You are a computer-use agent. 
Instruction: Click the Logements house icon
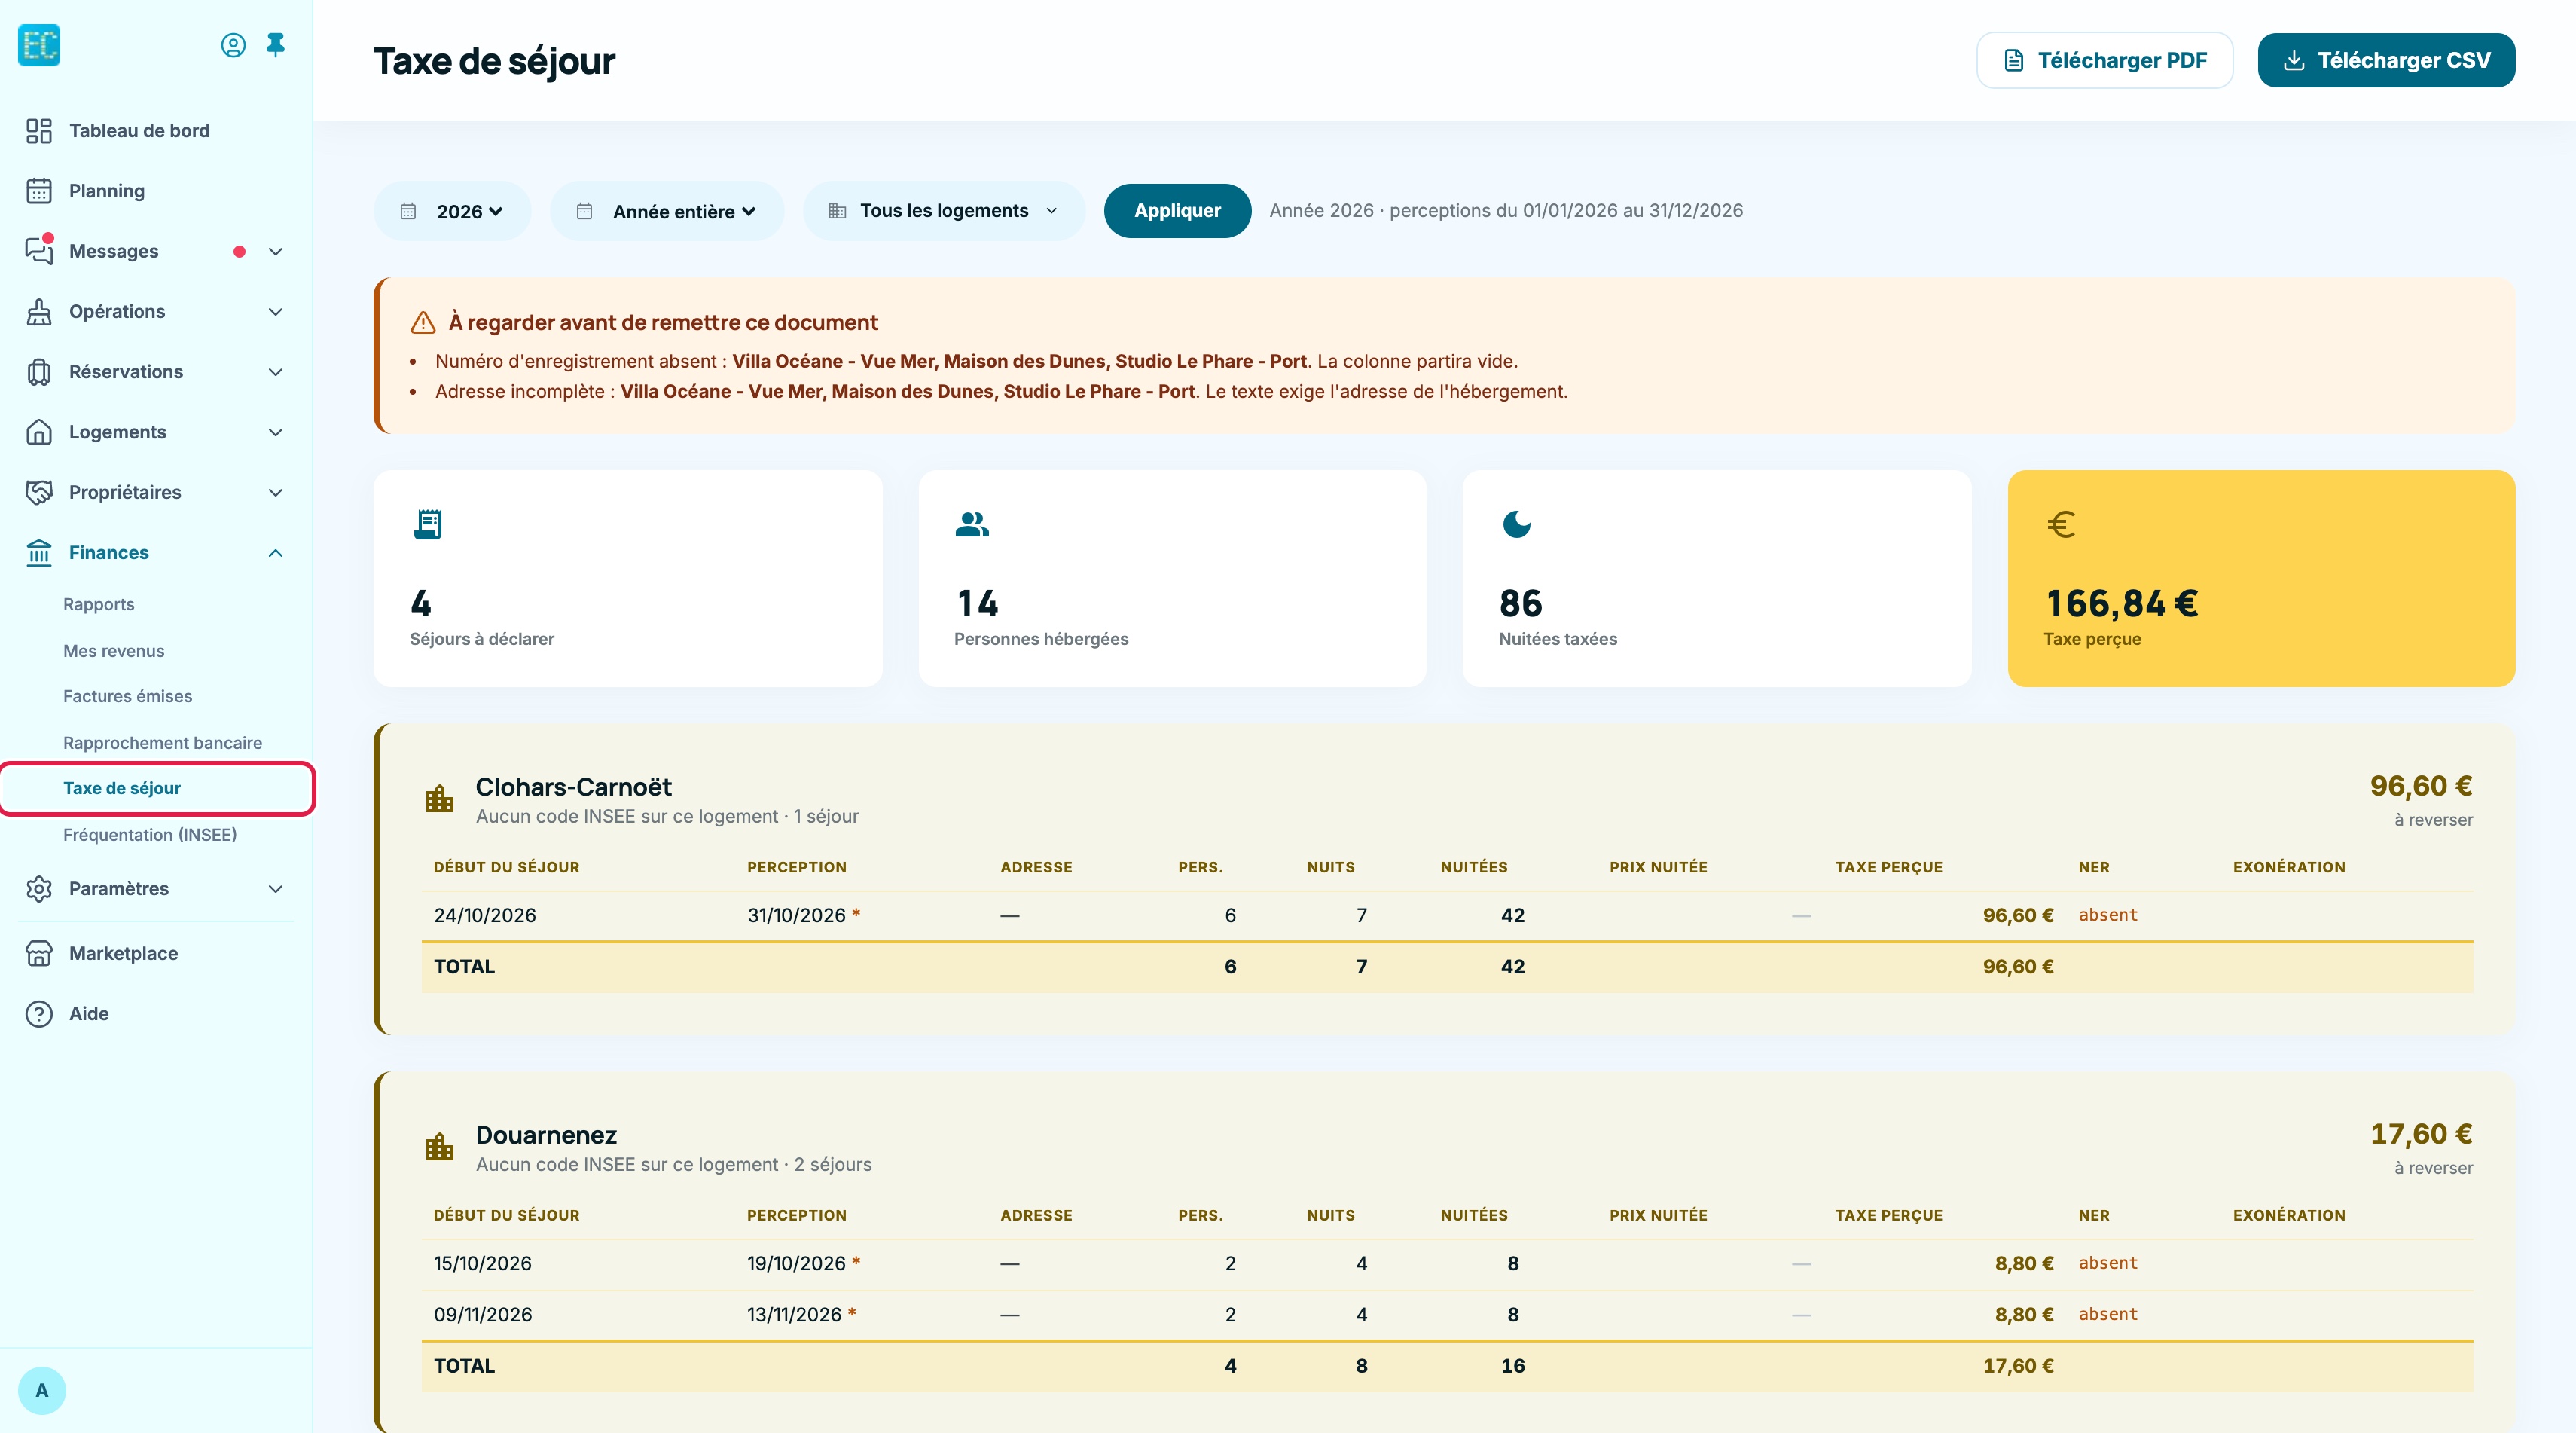39,432
